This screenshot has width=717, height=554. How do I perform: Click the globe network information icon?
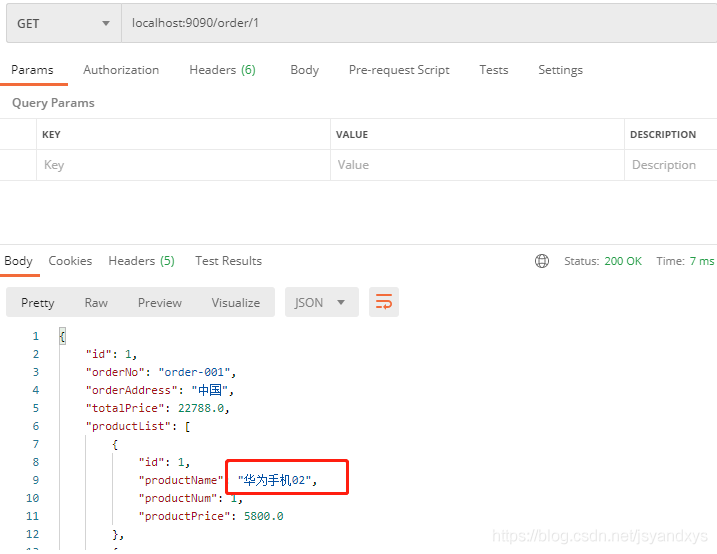pos(542,261)
